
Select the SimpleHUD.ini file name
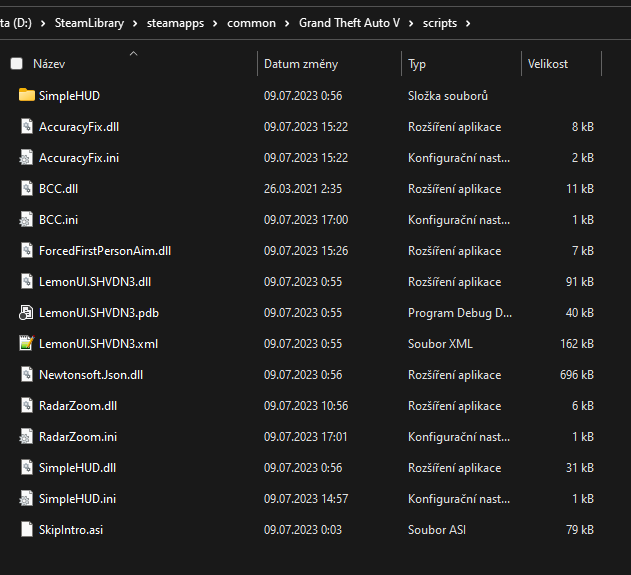point(77,498)
